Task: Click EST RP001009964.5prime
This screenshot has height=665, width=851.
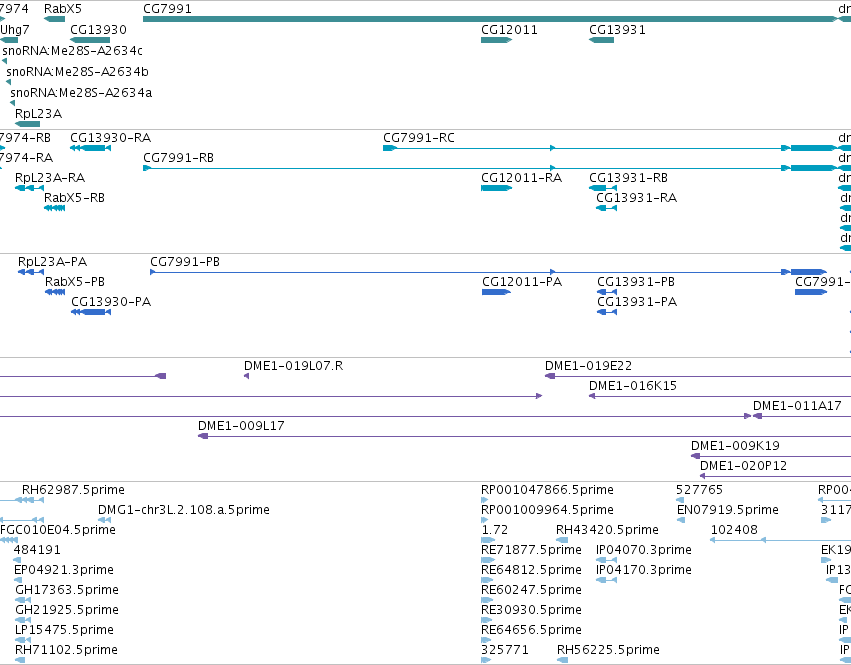Action: point(485,520)
